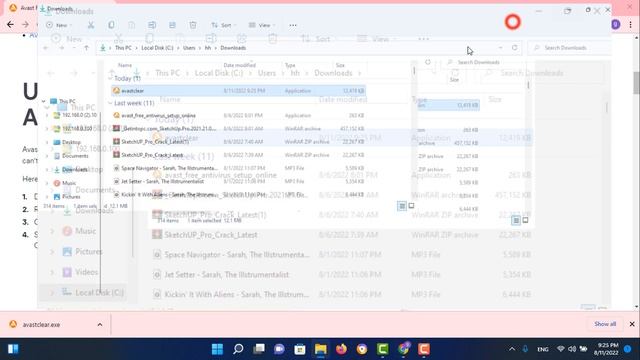The width and height of the screenshot is (640, 360).
Task: Click This PC in the address breadcrumb
Action: pos(123,48)
